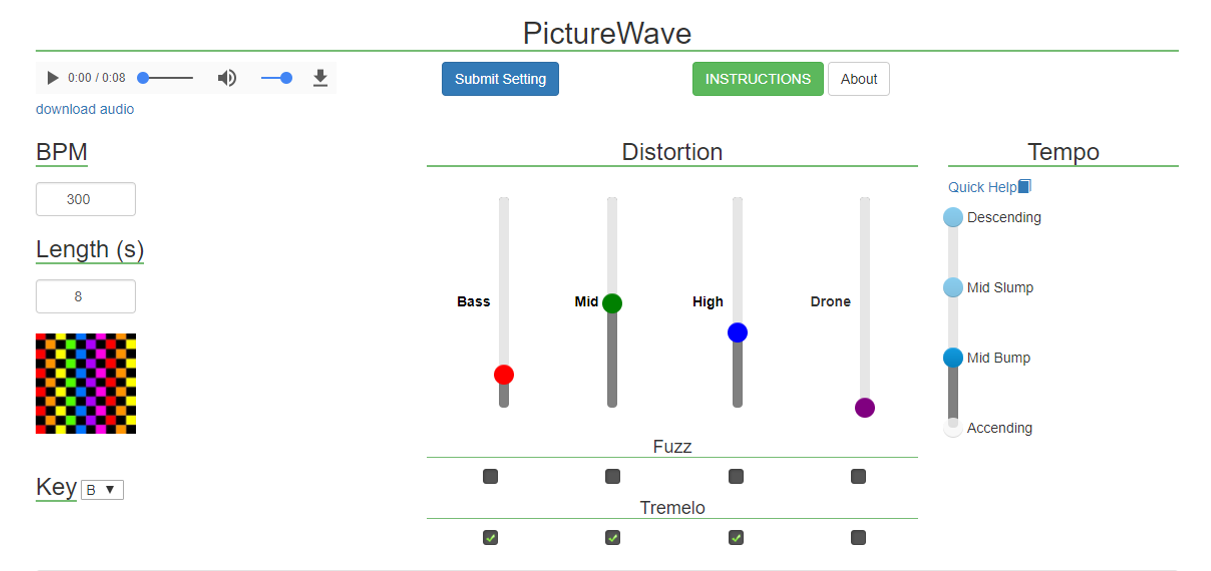Enable Tremelo for the Drone channel
This screenshot has width=1211, height=571.
pyautogui.click(x=858, y=538)
